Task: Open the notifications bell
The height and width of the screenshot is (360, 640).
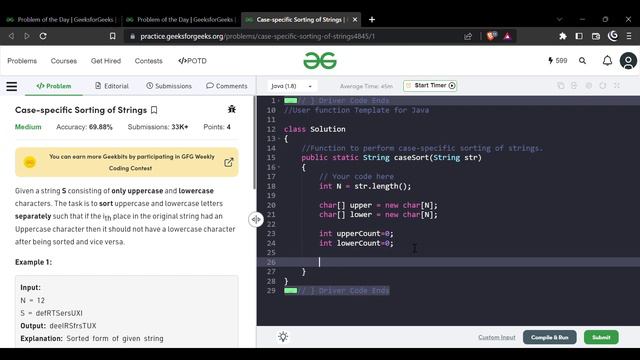Action: click(607, 61)
